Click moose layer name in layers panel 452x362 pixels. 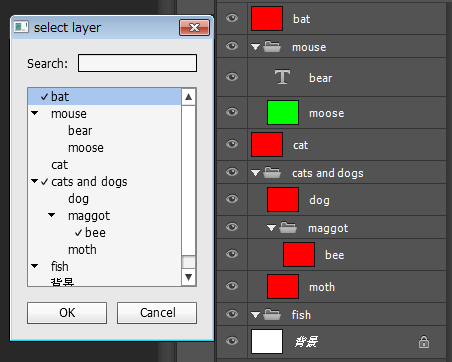point(326,113)
